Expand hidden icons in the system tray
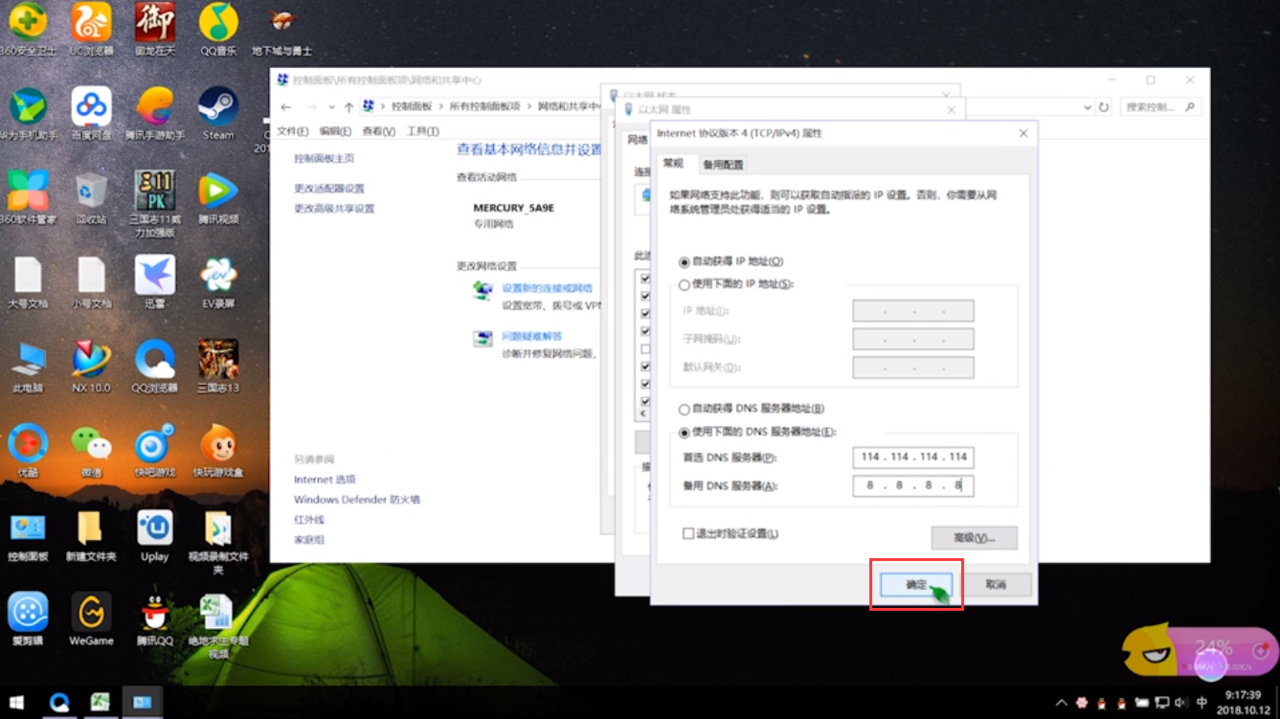Image resolution: width=1280 pixels, height=719 pixels. pos(1060,702)
